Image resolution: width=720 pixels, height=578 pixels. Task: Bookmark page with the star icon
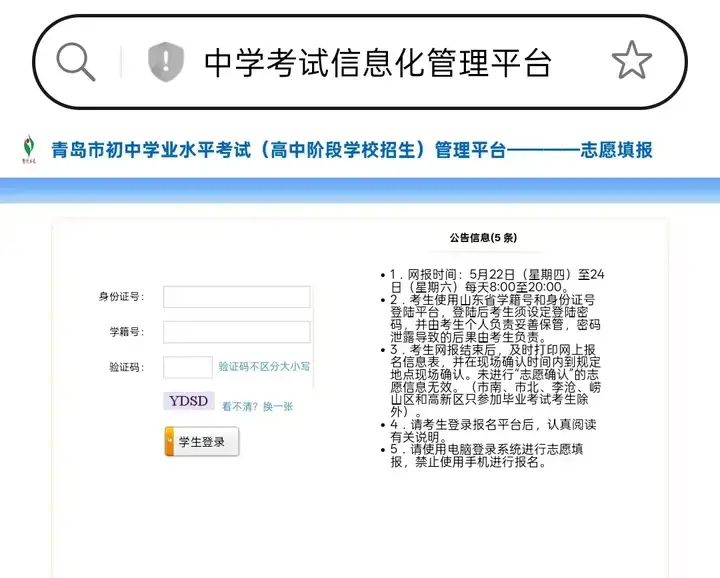[x=632, y=60]
